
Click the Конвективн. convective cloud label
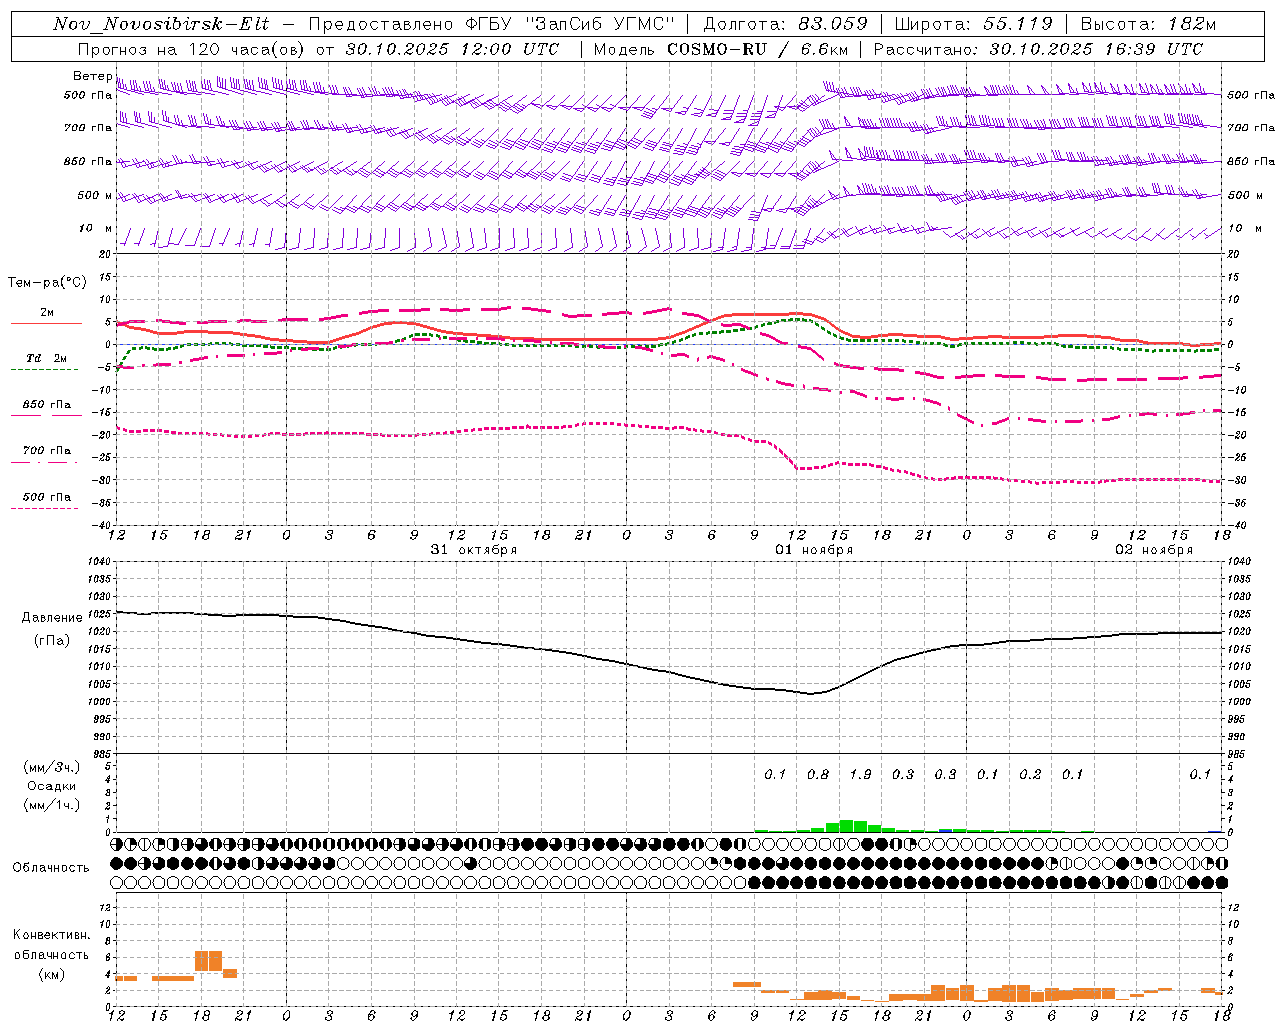click(52, 935)
